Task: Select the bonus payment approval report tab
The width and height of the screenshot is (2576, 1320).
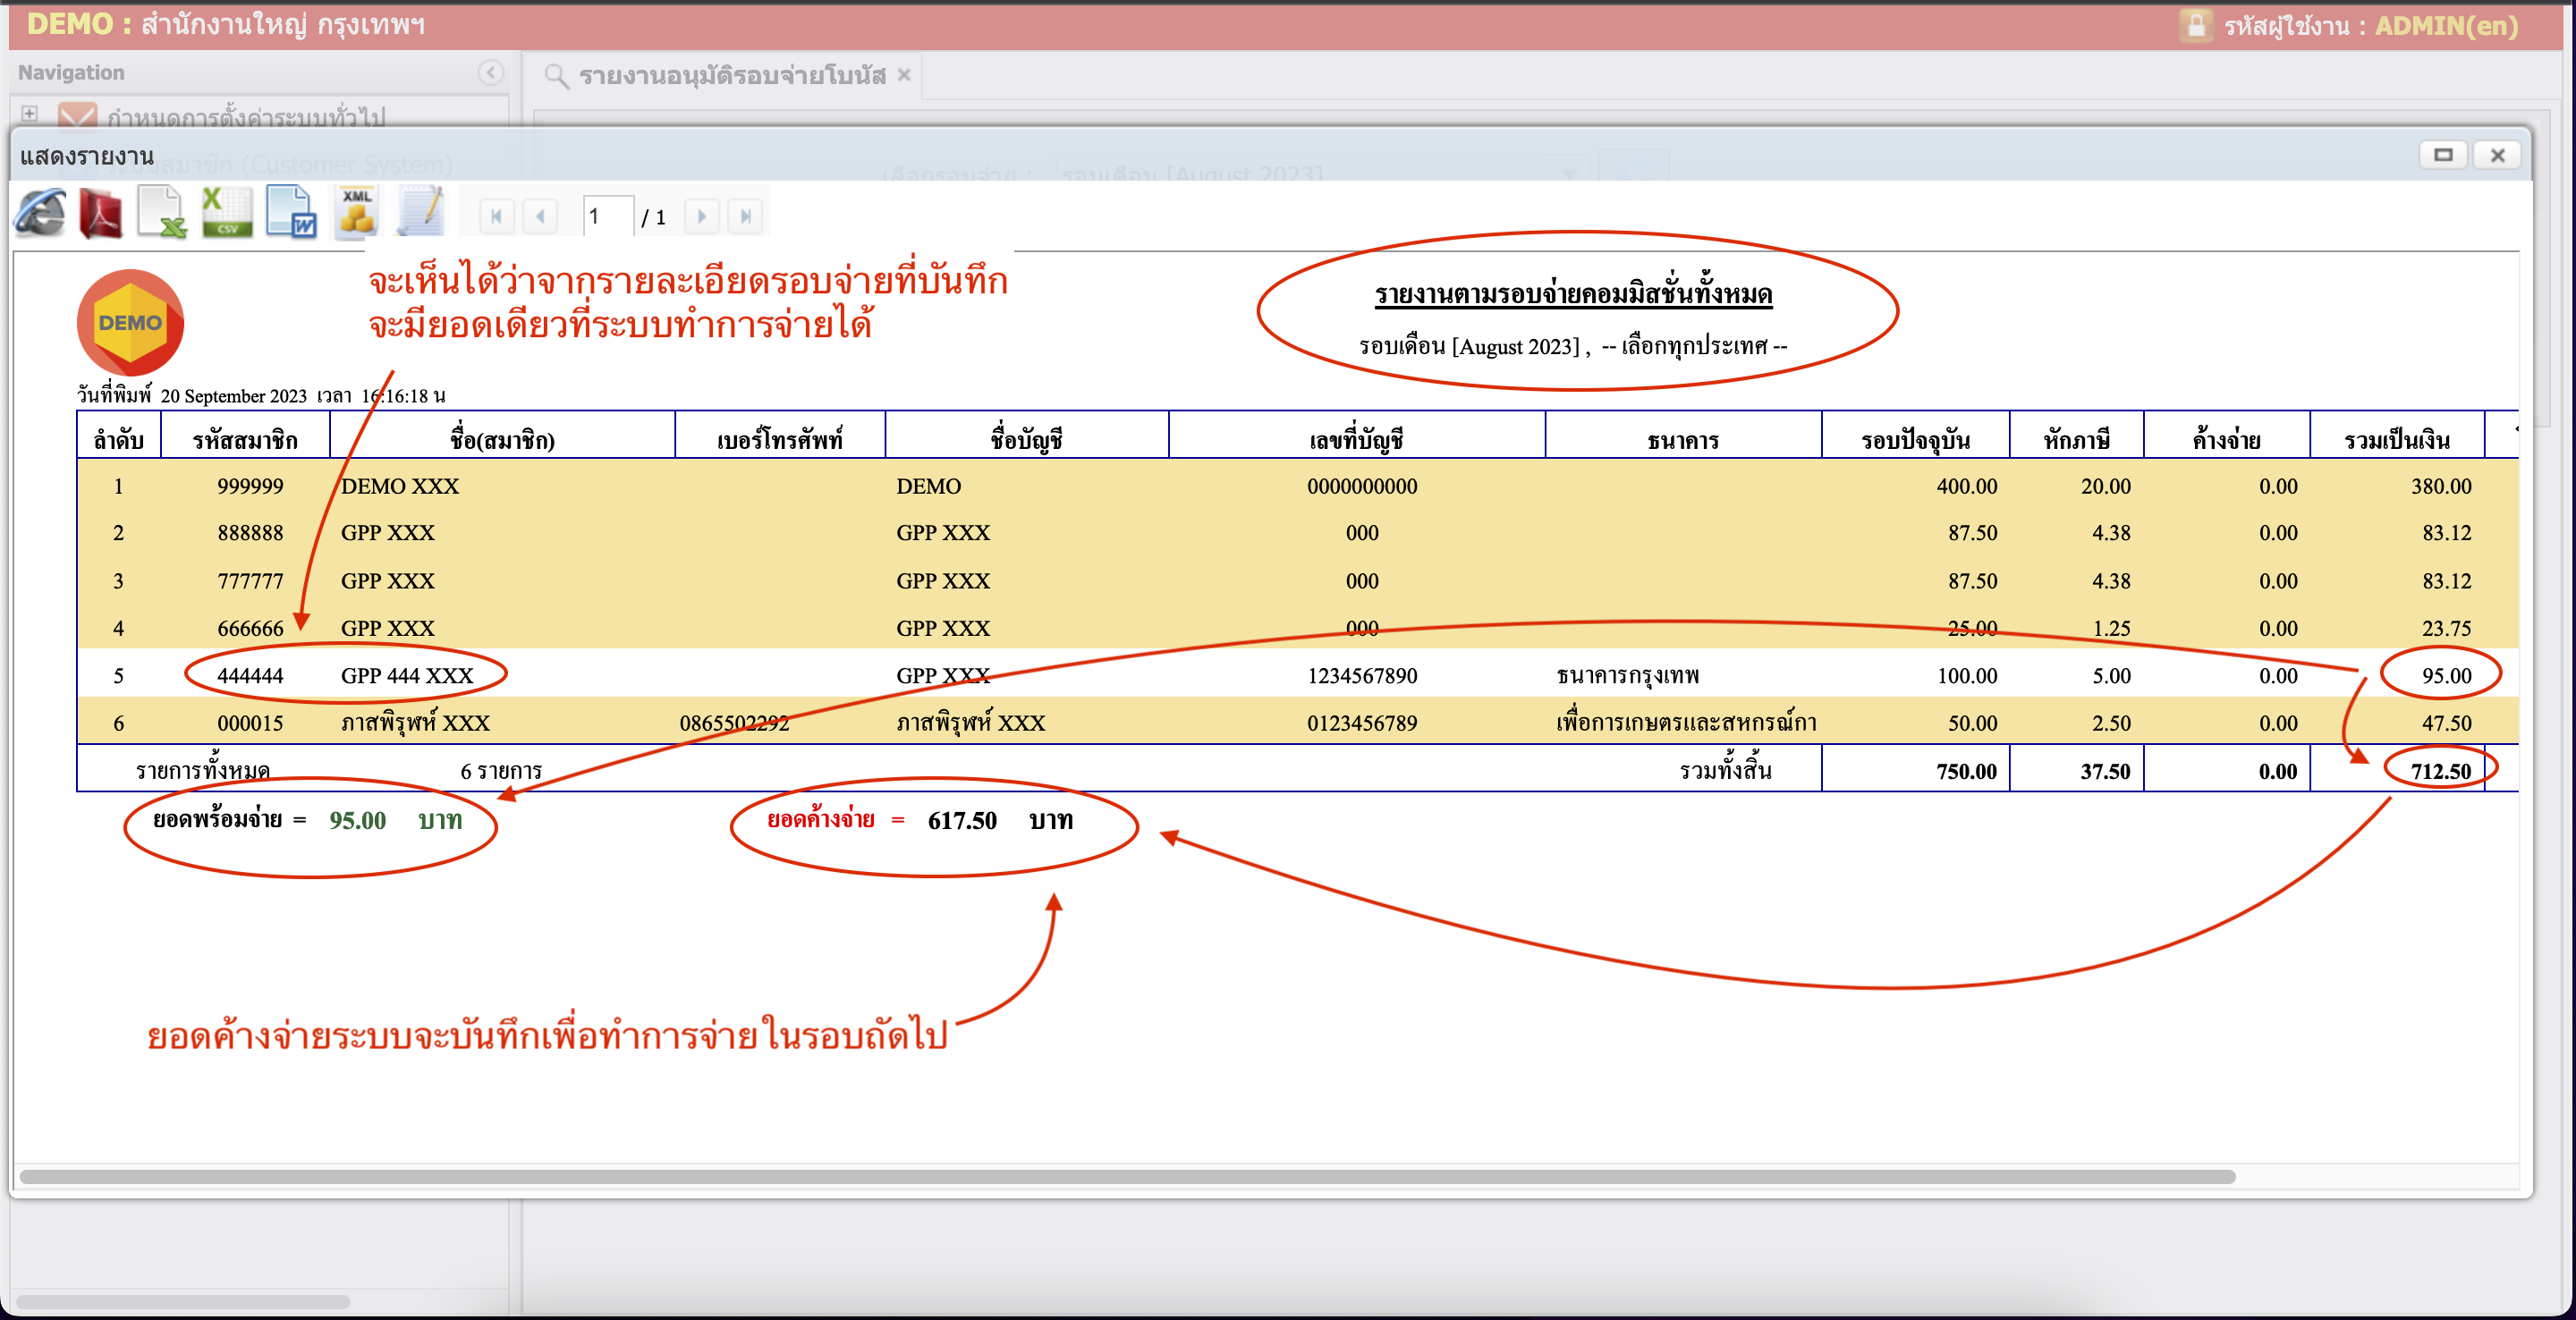Action: pos(731,75)
